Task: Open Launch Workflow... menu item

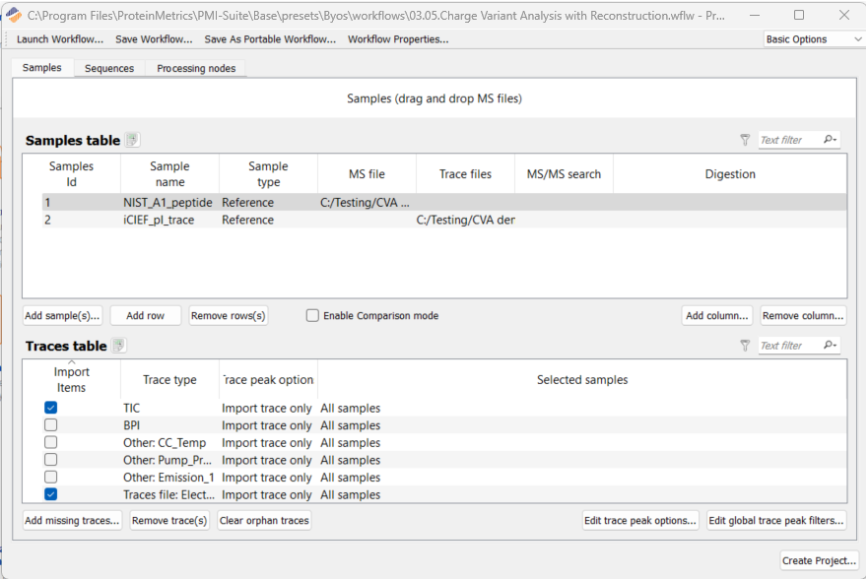Action: [60, 39]
